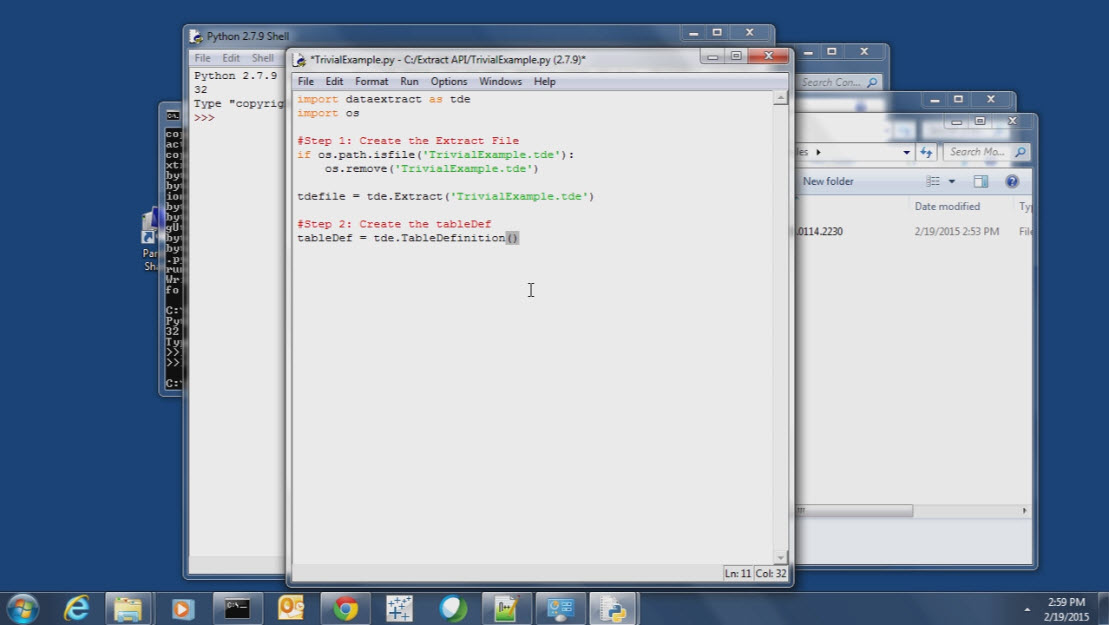Maximize the Python 2.7.9 Shell window
1109x625 pixels.
tap(717, 33)
